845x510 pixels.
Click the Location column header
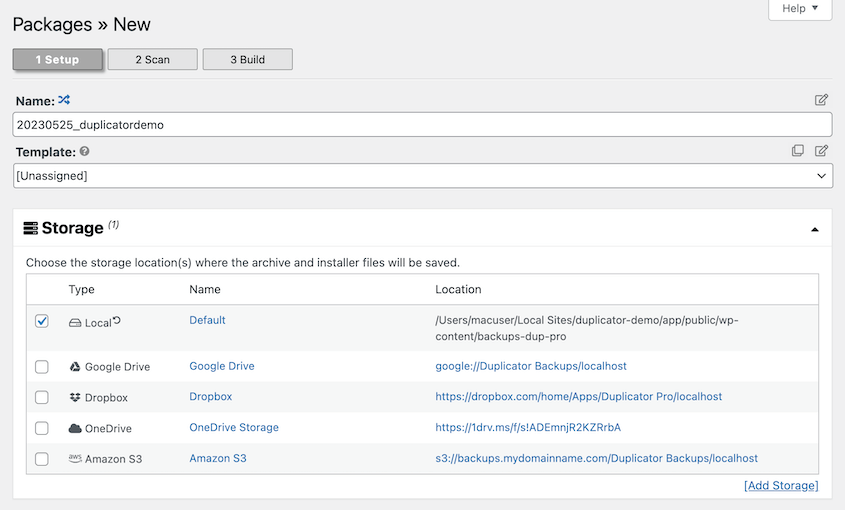[458, 290]
